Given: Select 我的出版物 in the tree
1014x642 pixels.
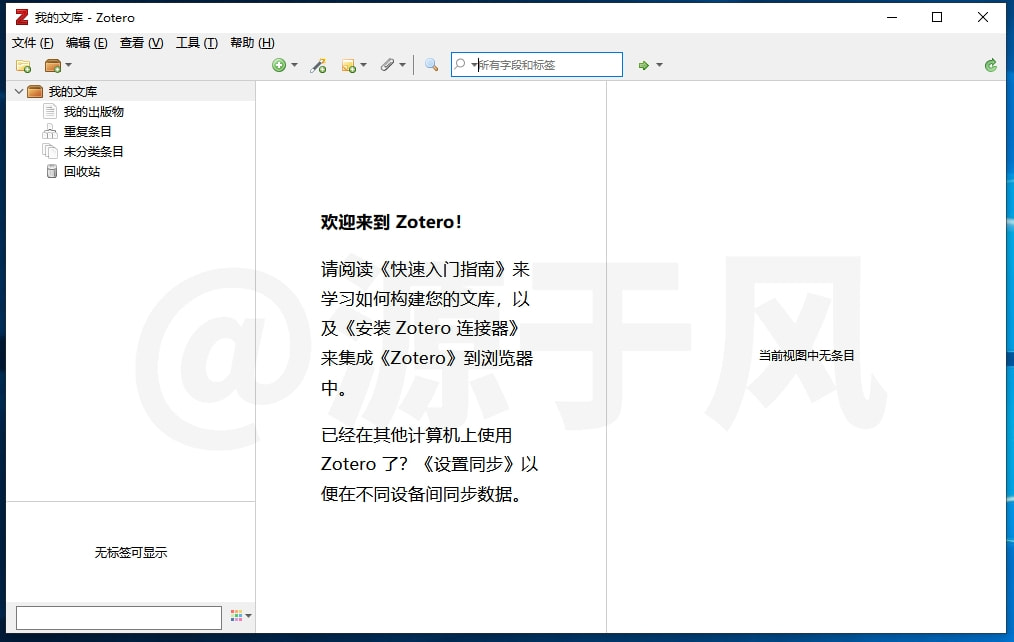Looking at the screenshot, I should (x=93, y=112).
